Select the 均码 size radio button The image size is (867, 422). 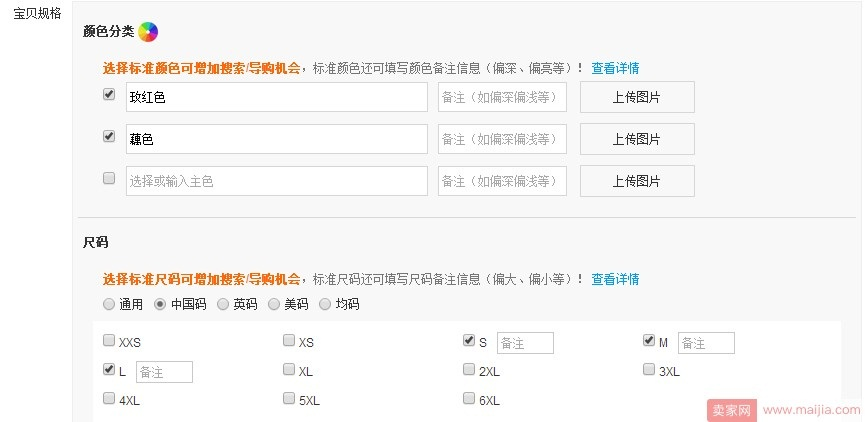point(325,304)
